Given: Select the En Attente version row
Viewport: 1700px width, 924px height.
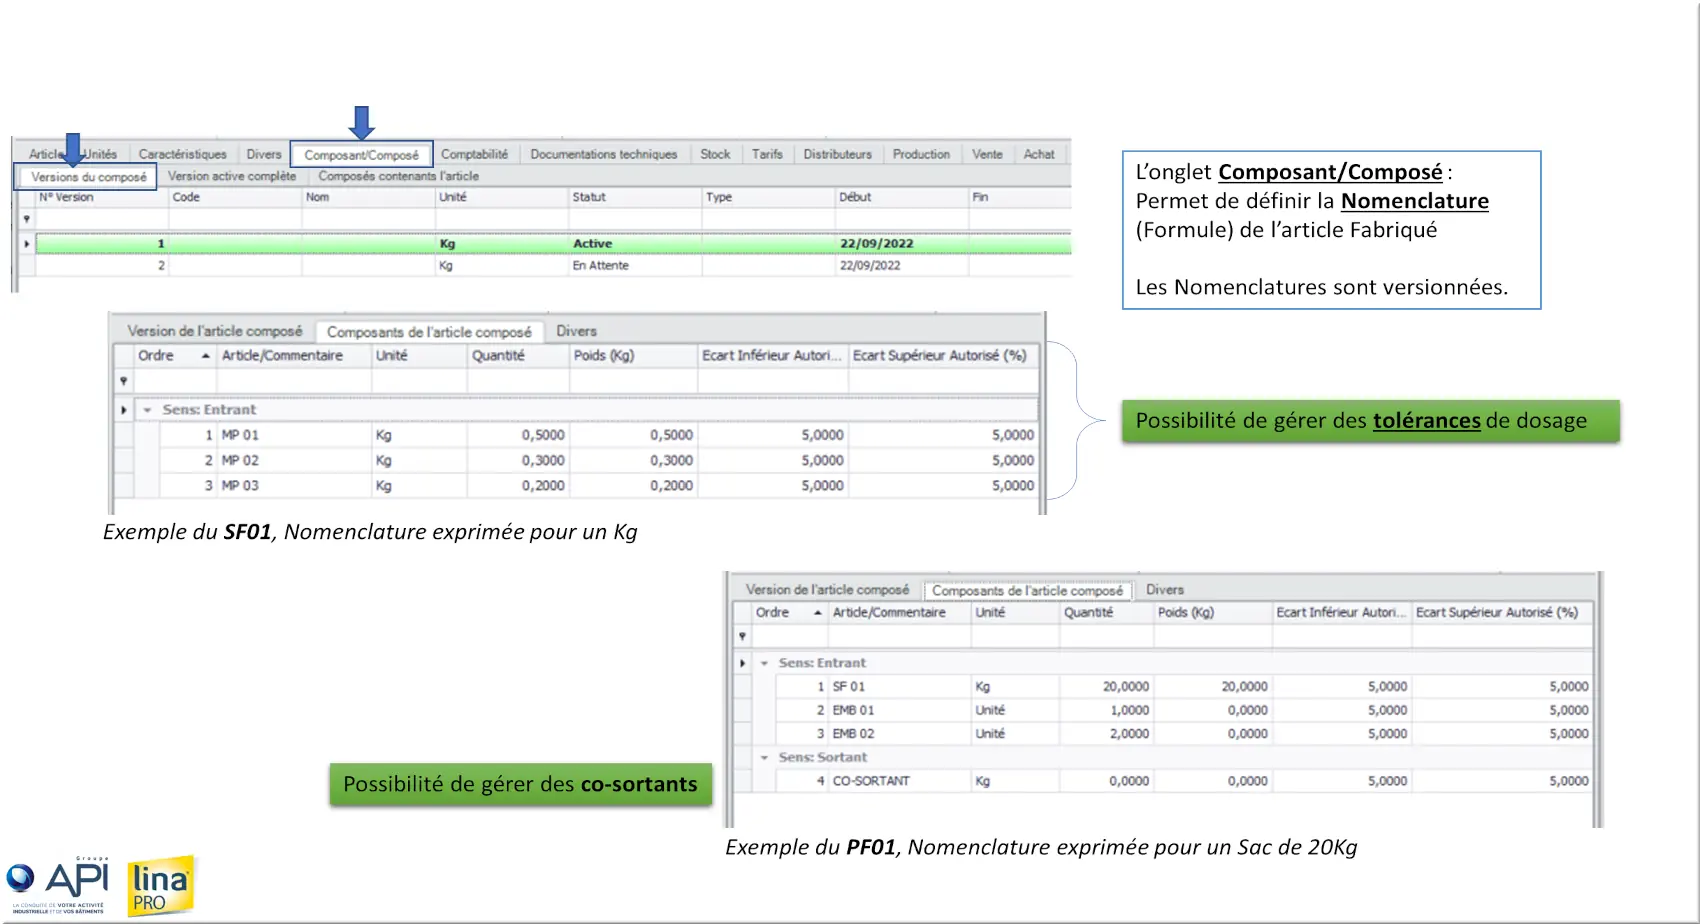Looking at the screenshot, I should 553,266.
